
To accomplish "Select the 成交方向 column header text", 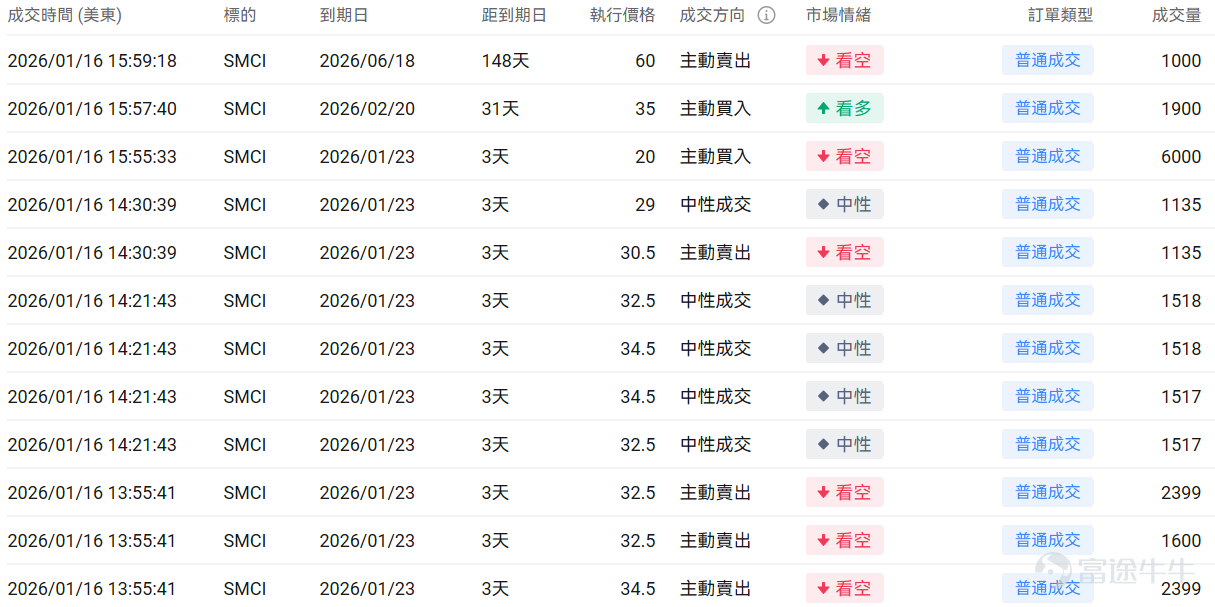I will pos(712,15).
